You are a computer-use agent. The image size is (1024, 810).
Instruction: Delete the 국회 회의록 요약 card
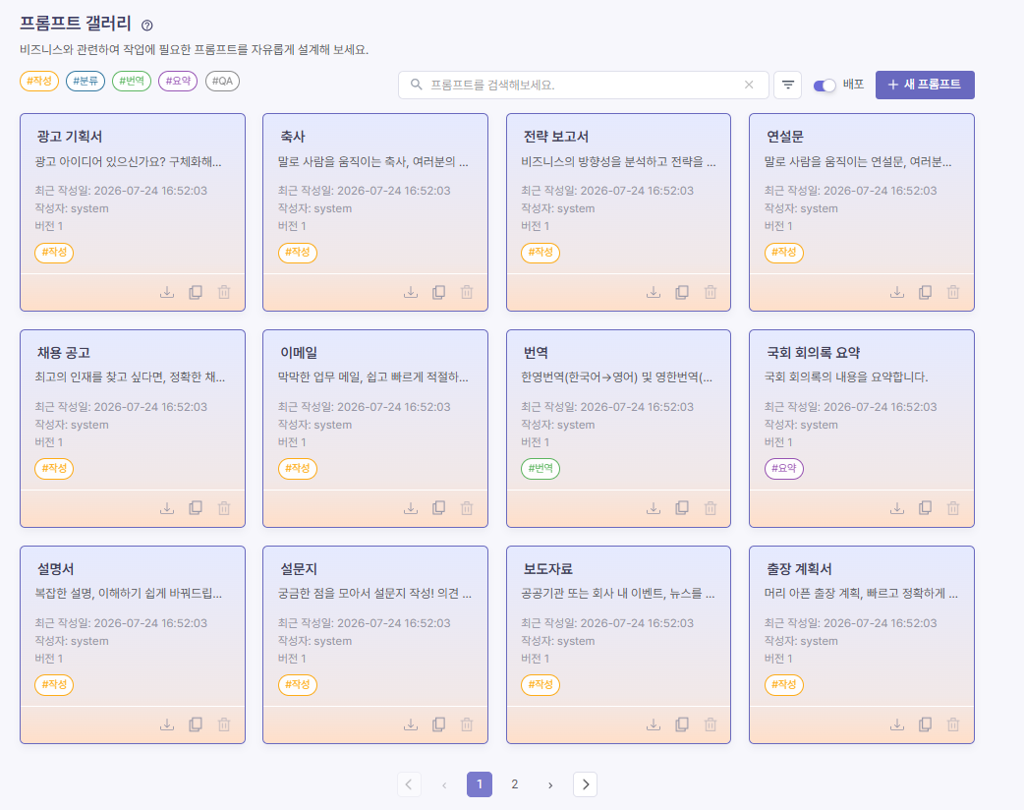(953, 508)
